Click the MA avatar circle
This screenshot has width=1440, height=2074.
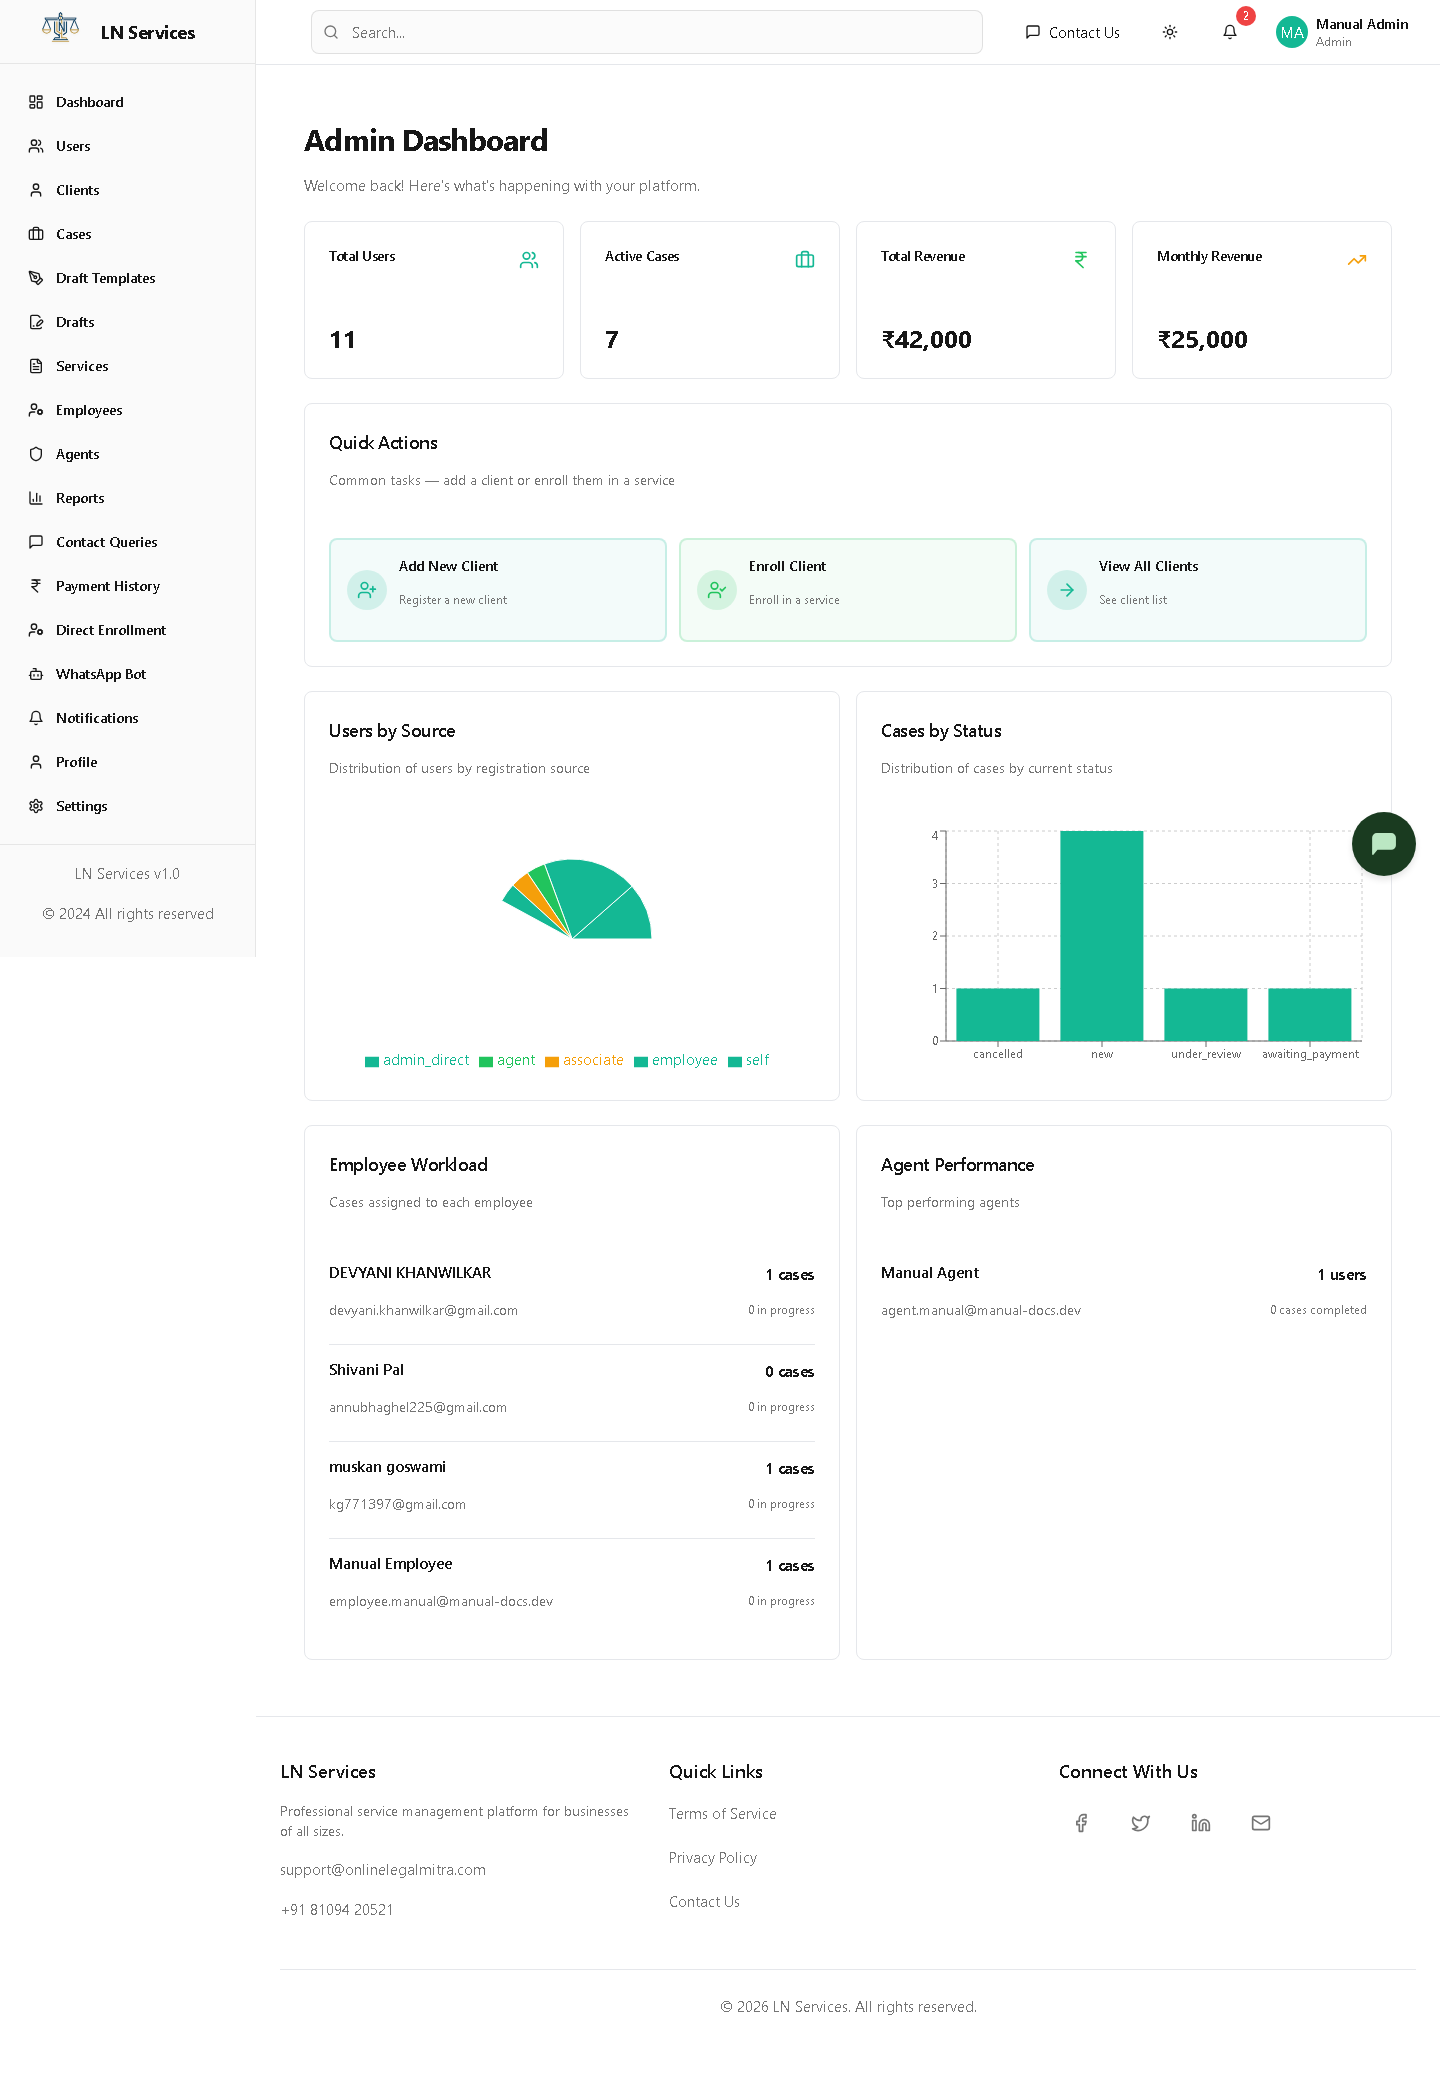(x=1292, y=32)
